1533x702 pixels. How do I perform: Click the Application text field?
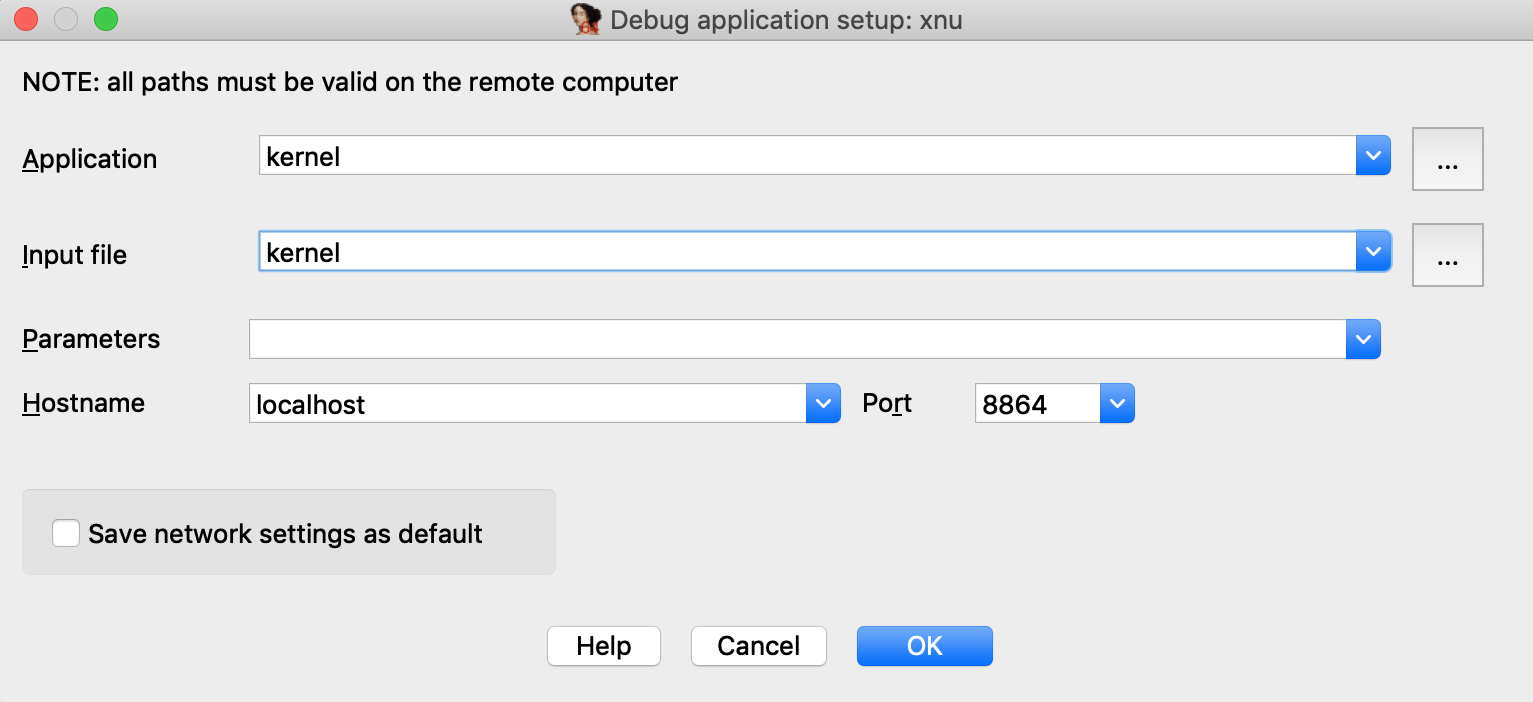(x=806, y=156)
